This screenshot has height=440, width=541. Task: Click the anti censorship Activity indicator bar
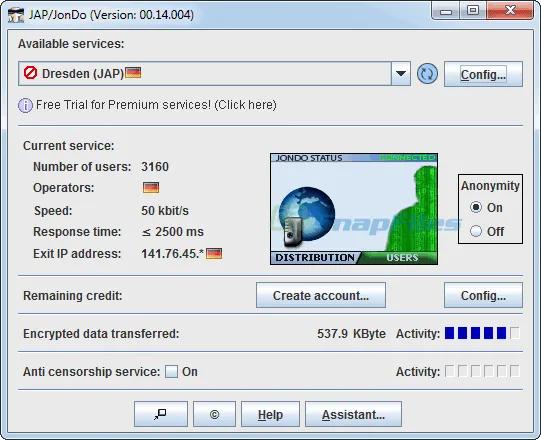tap(482, 371)
